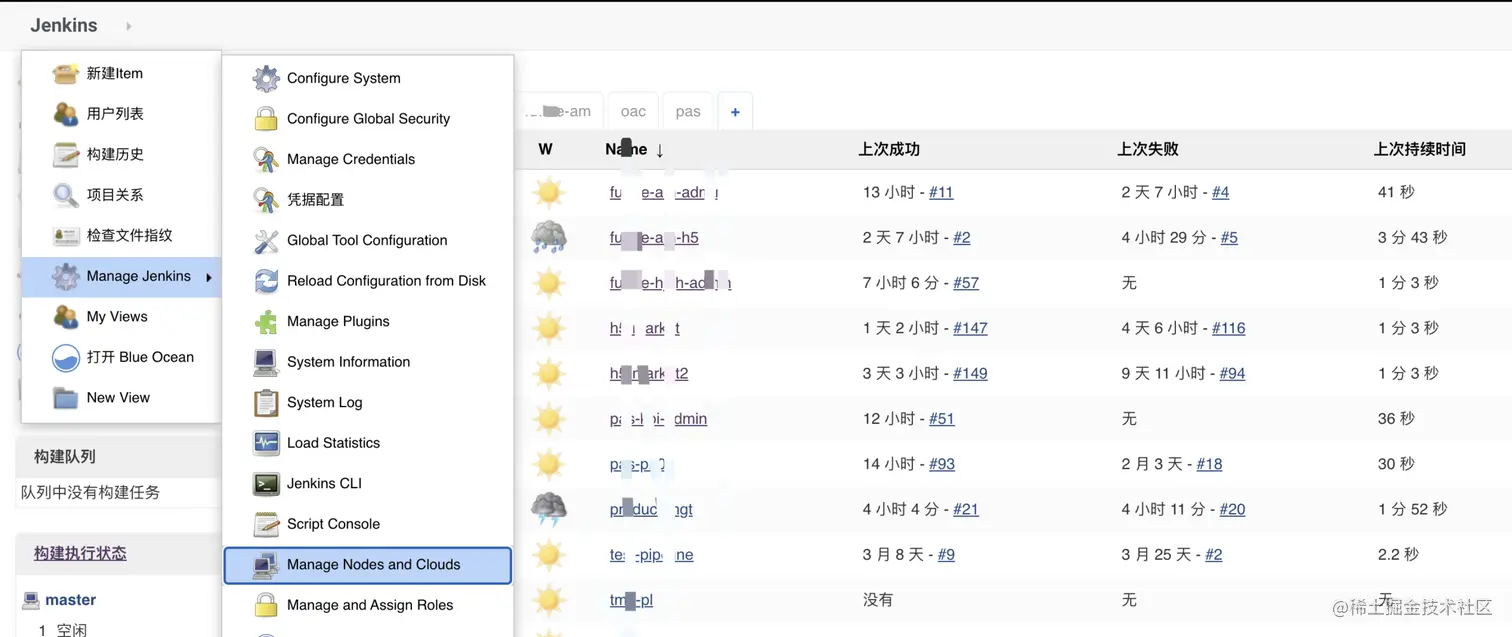Choose Configure System in the submenu
This screenshot has height=637, width=1512.
pyautogui.click(x=367, y=78)
